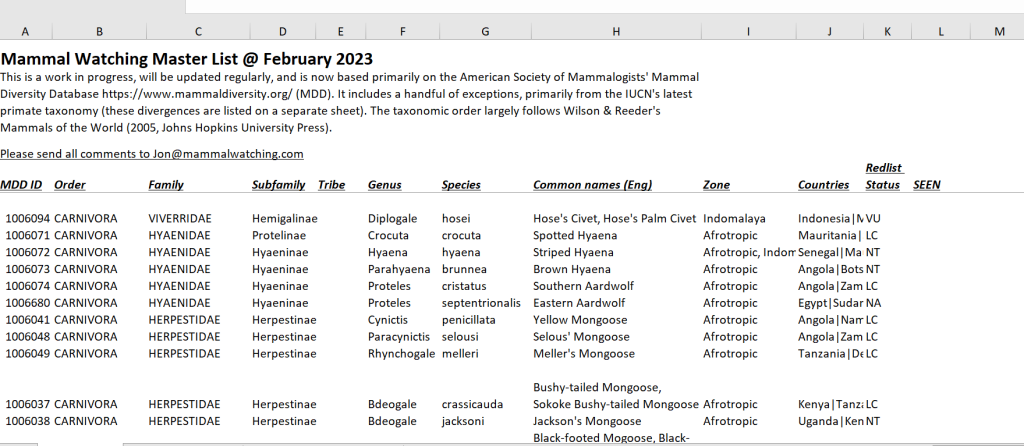This screenshot has width=1024, height=446.
Task: Click the Countries header cell
Action: tap(824, 185)
